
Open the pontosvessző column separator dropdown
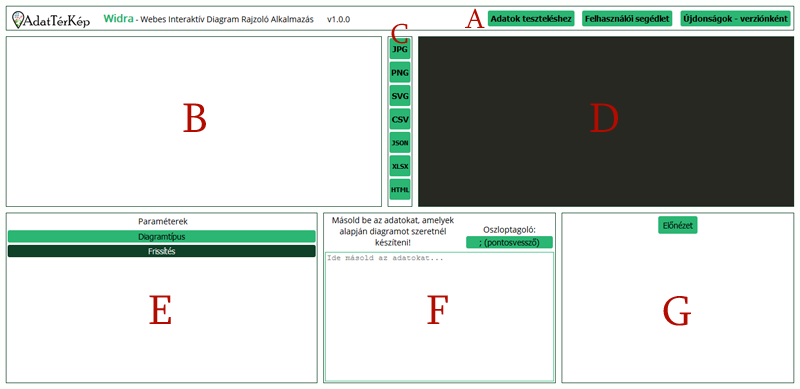[509, 242]
